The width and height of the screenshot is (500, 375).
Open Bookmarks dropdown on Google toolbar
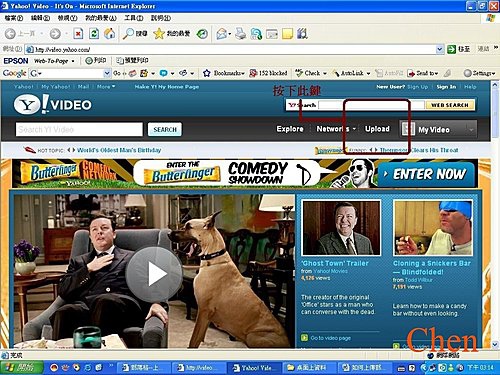pyautogui.click(x=243, y=73)
